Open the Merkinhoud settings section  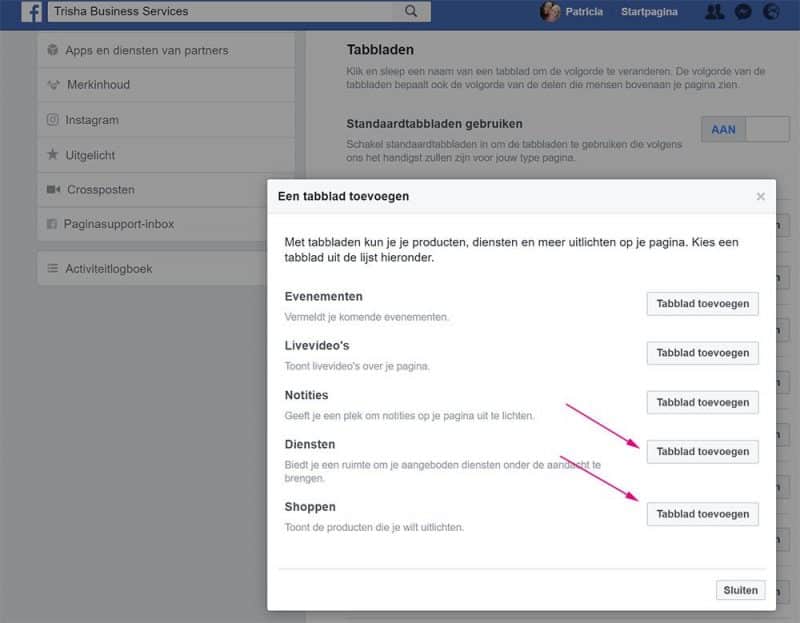pyautogui.click(x=166, y=85)
